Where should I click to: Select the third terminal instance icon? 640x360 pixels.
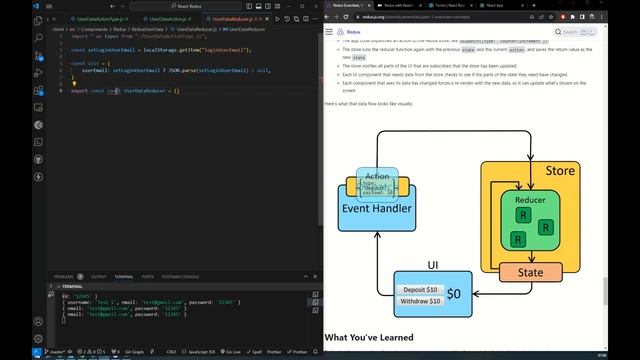[x=316, y=310]
